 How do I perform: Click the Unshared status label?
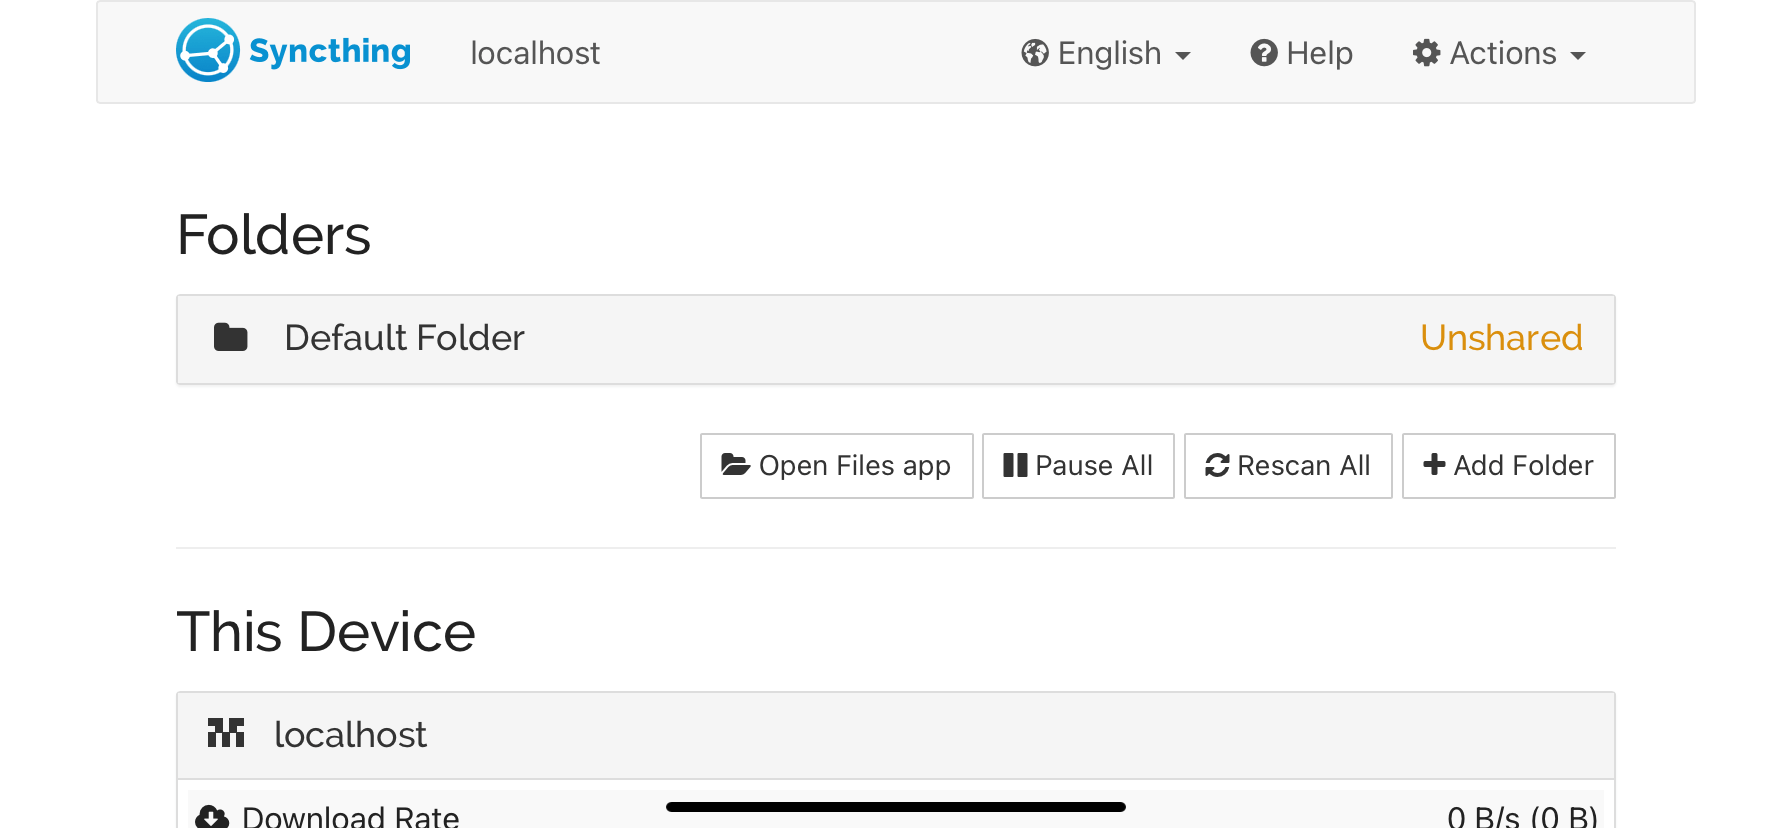coord(1501,338)
